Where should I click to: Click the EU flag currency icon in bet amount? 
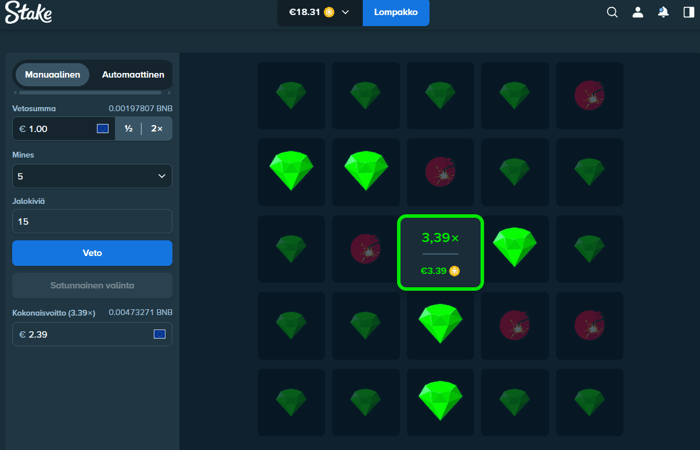tap(103, 129)
